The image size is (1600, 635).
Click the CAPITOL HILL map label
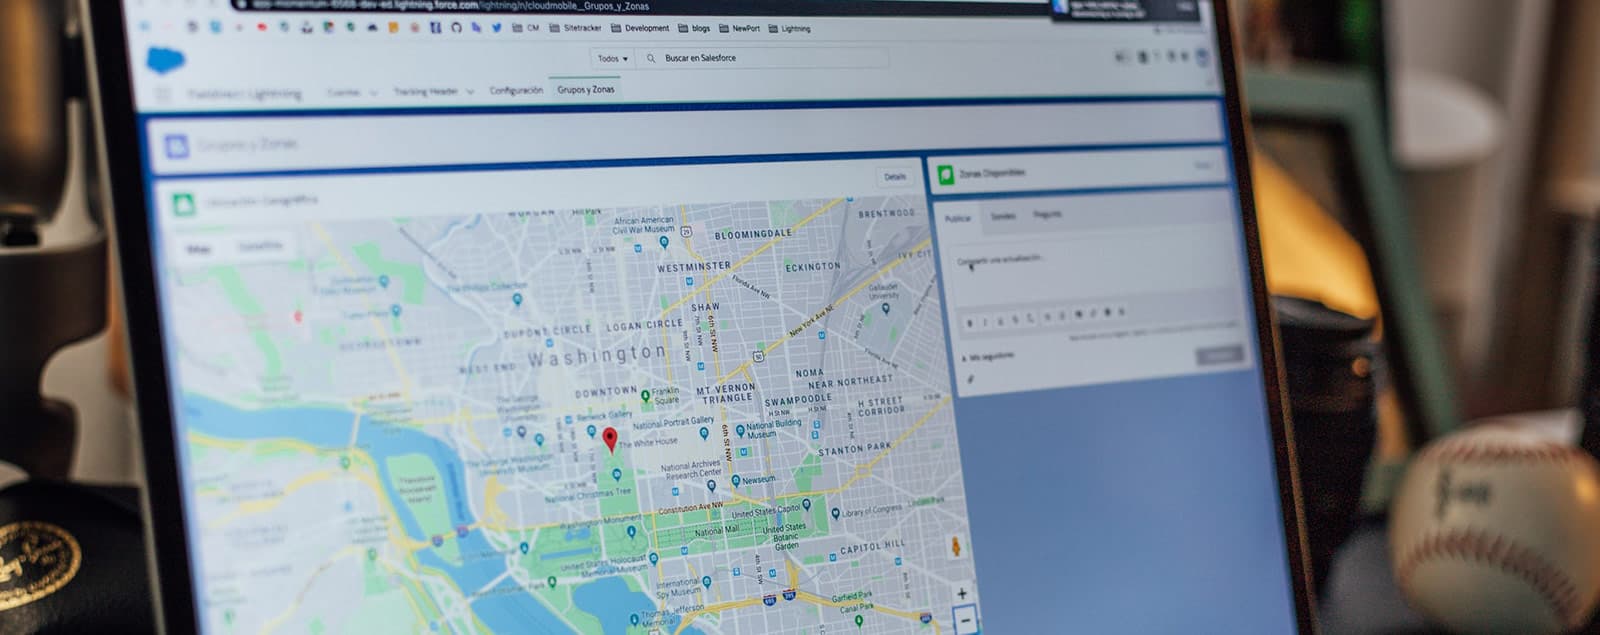coord(872,548)
